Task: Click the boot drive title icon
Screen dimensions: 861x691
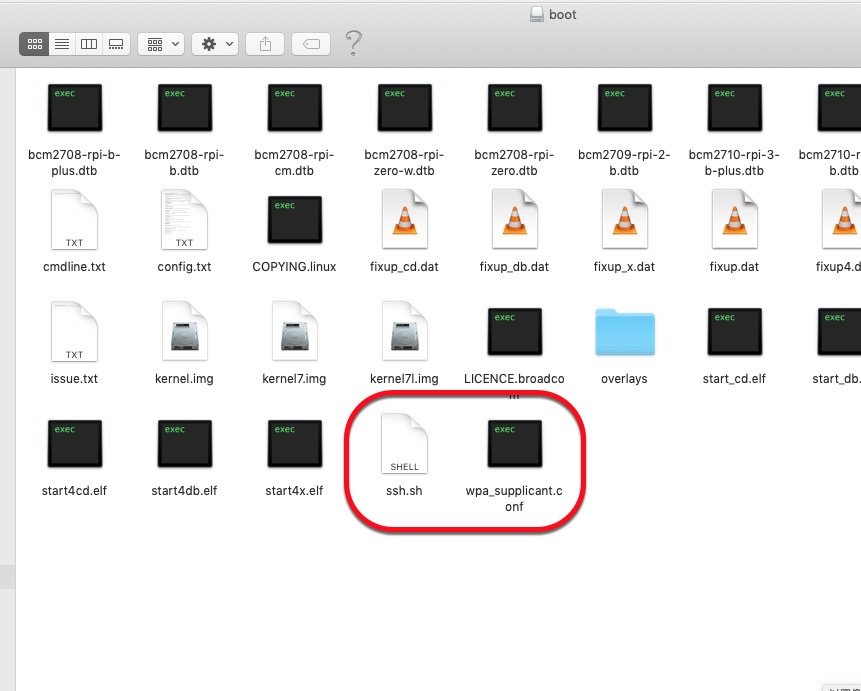Action: 536,15
